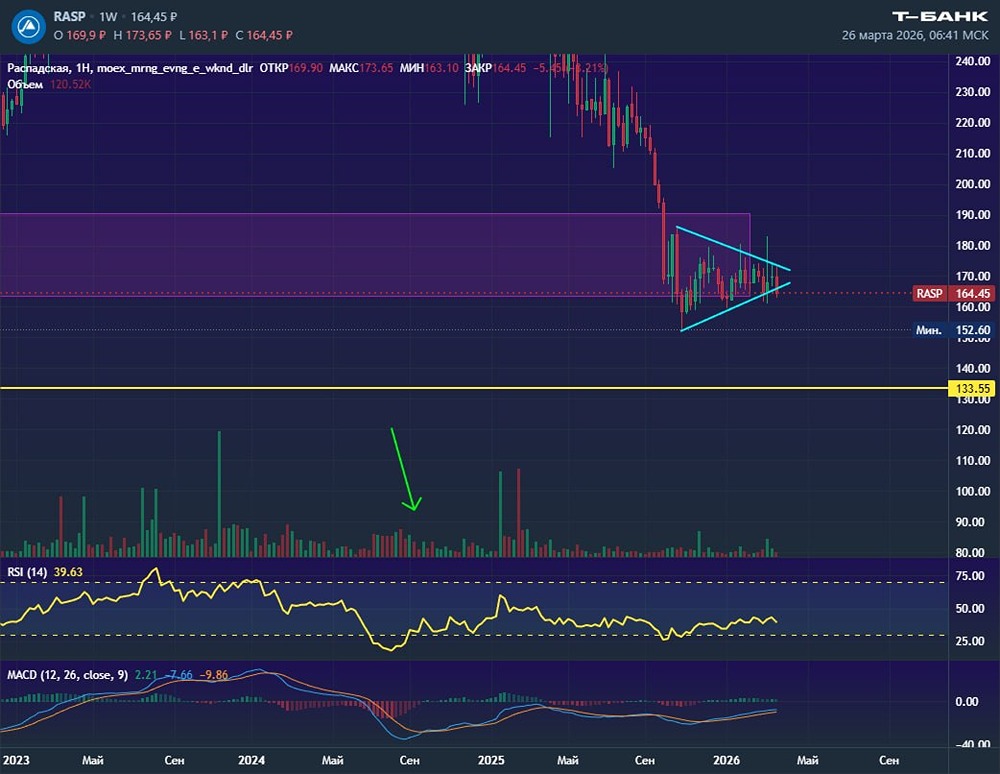
Task: Open the 1W timeframe label in header
Action: (x=108, y=17)
